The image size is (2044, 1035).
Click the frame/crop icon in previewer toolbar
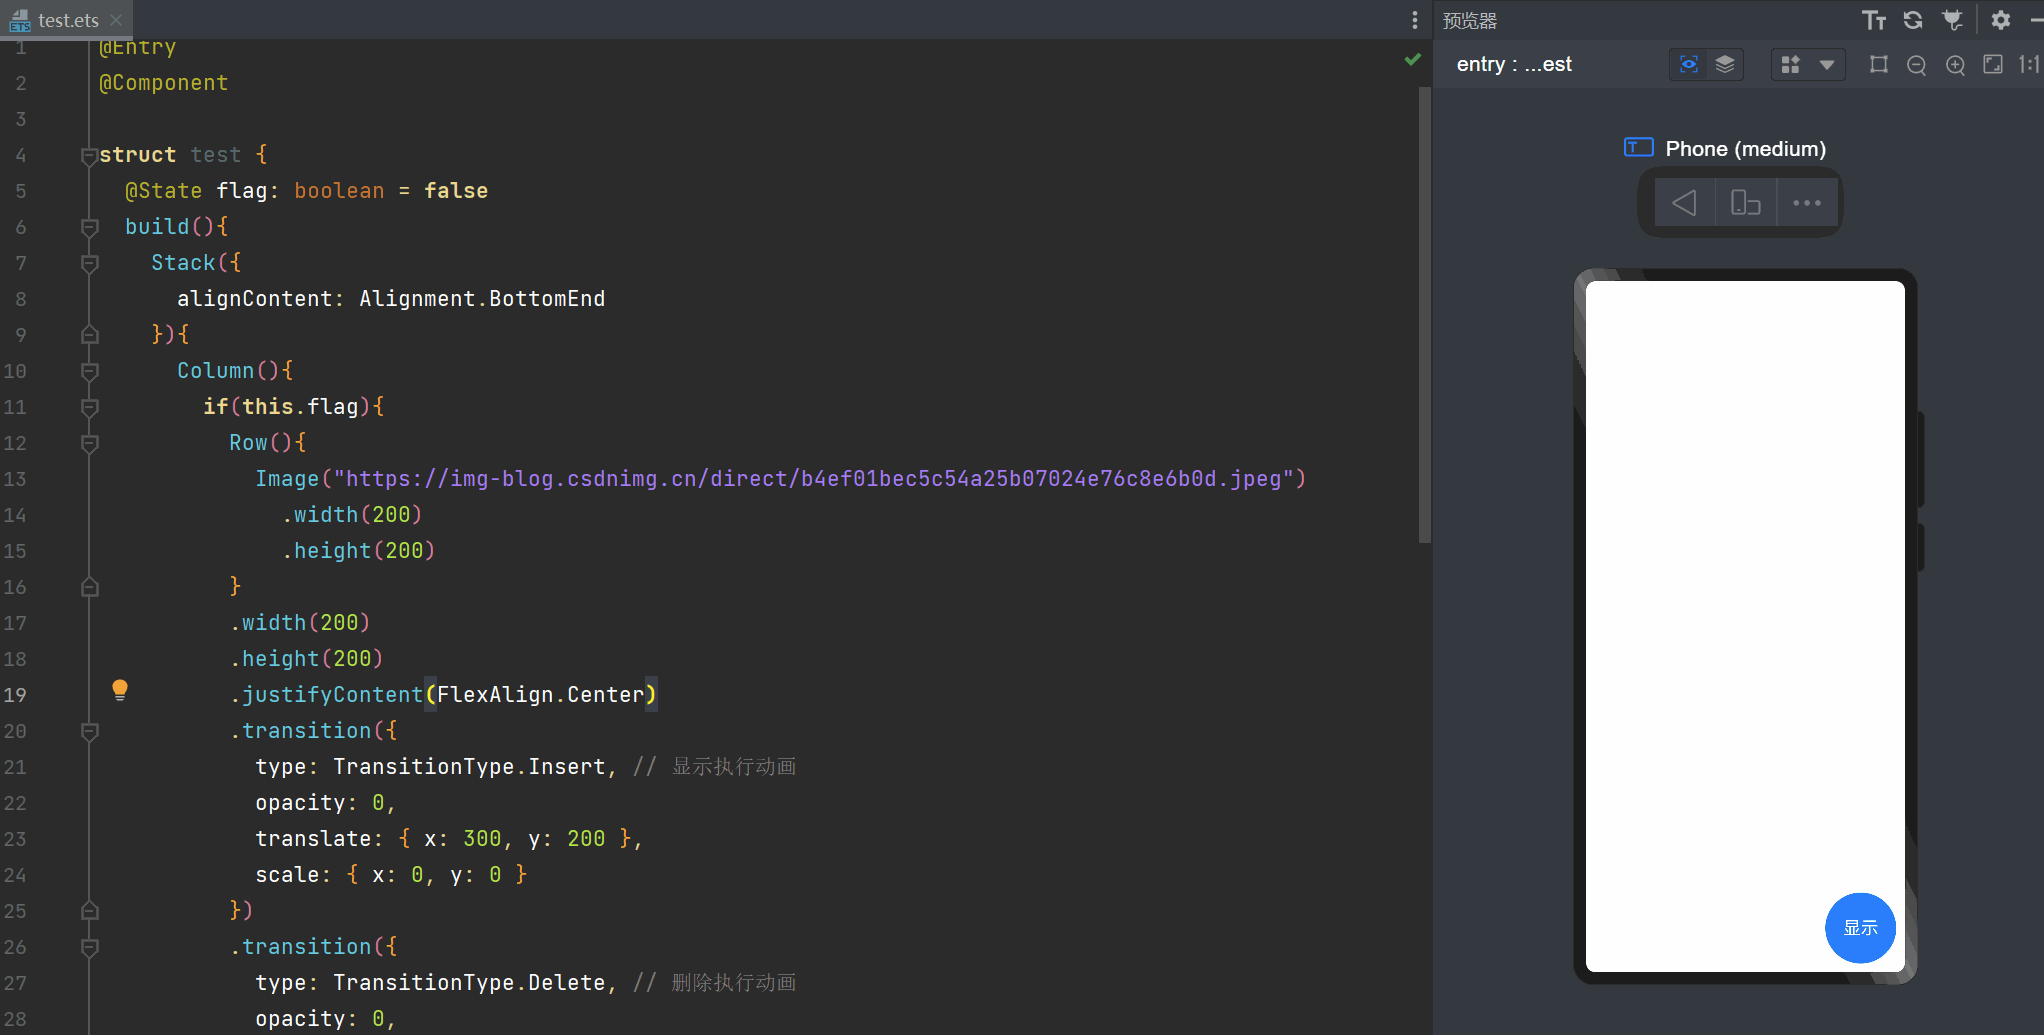1879,64
